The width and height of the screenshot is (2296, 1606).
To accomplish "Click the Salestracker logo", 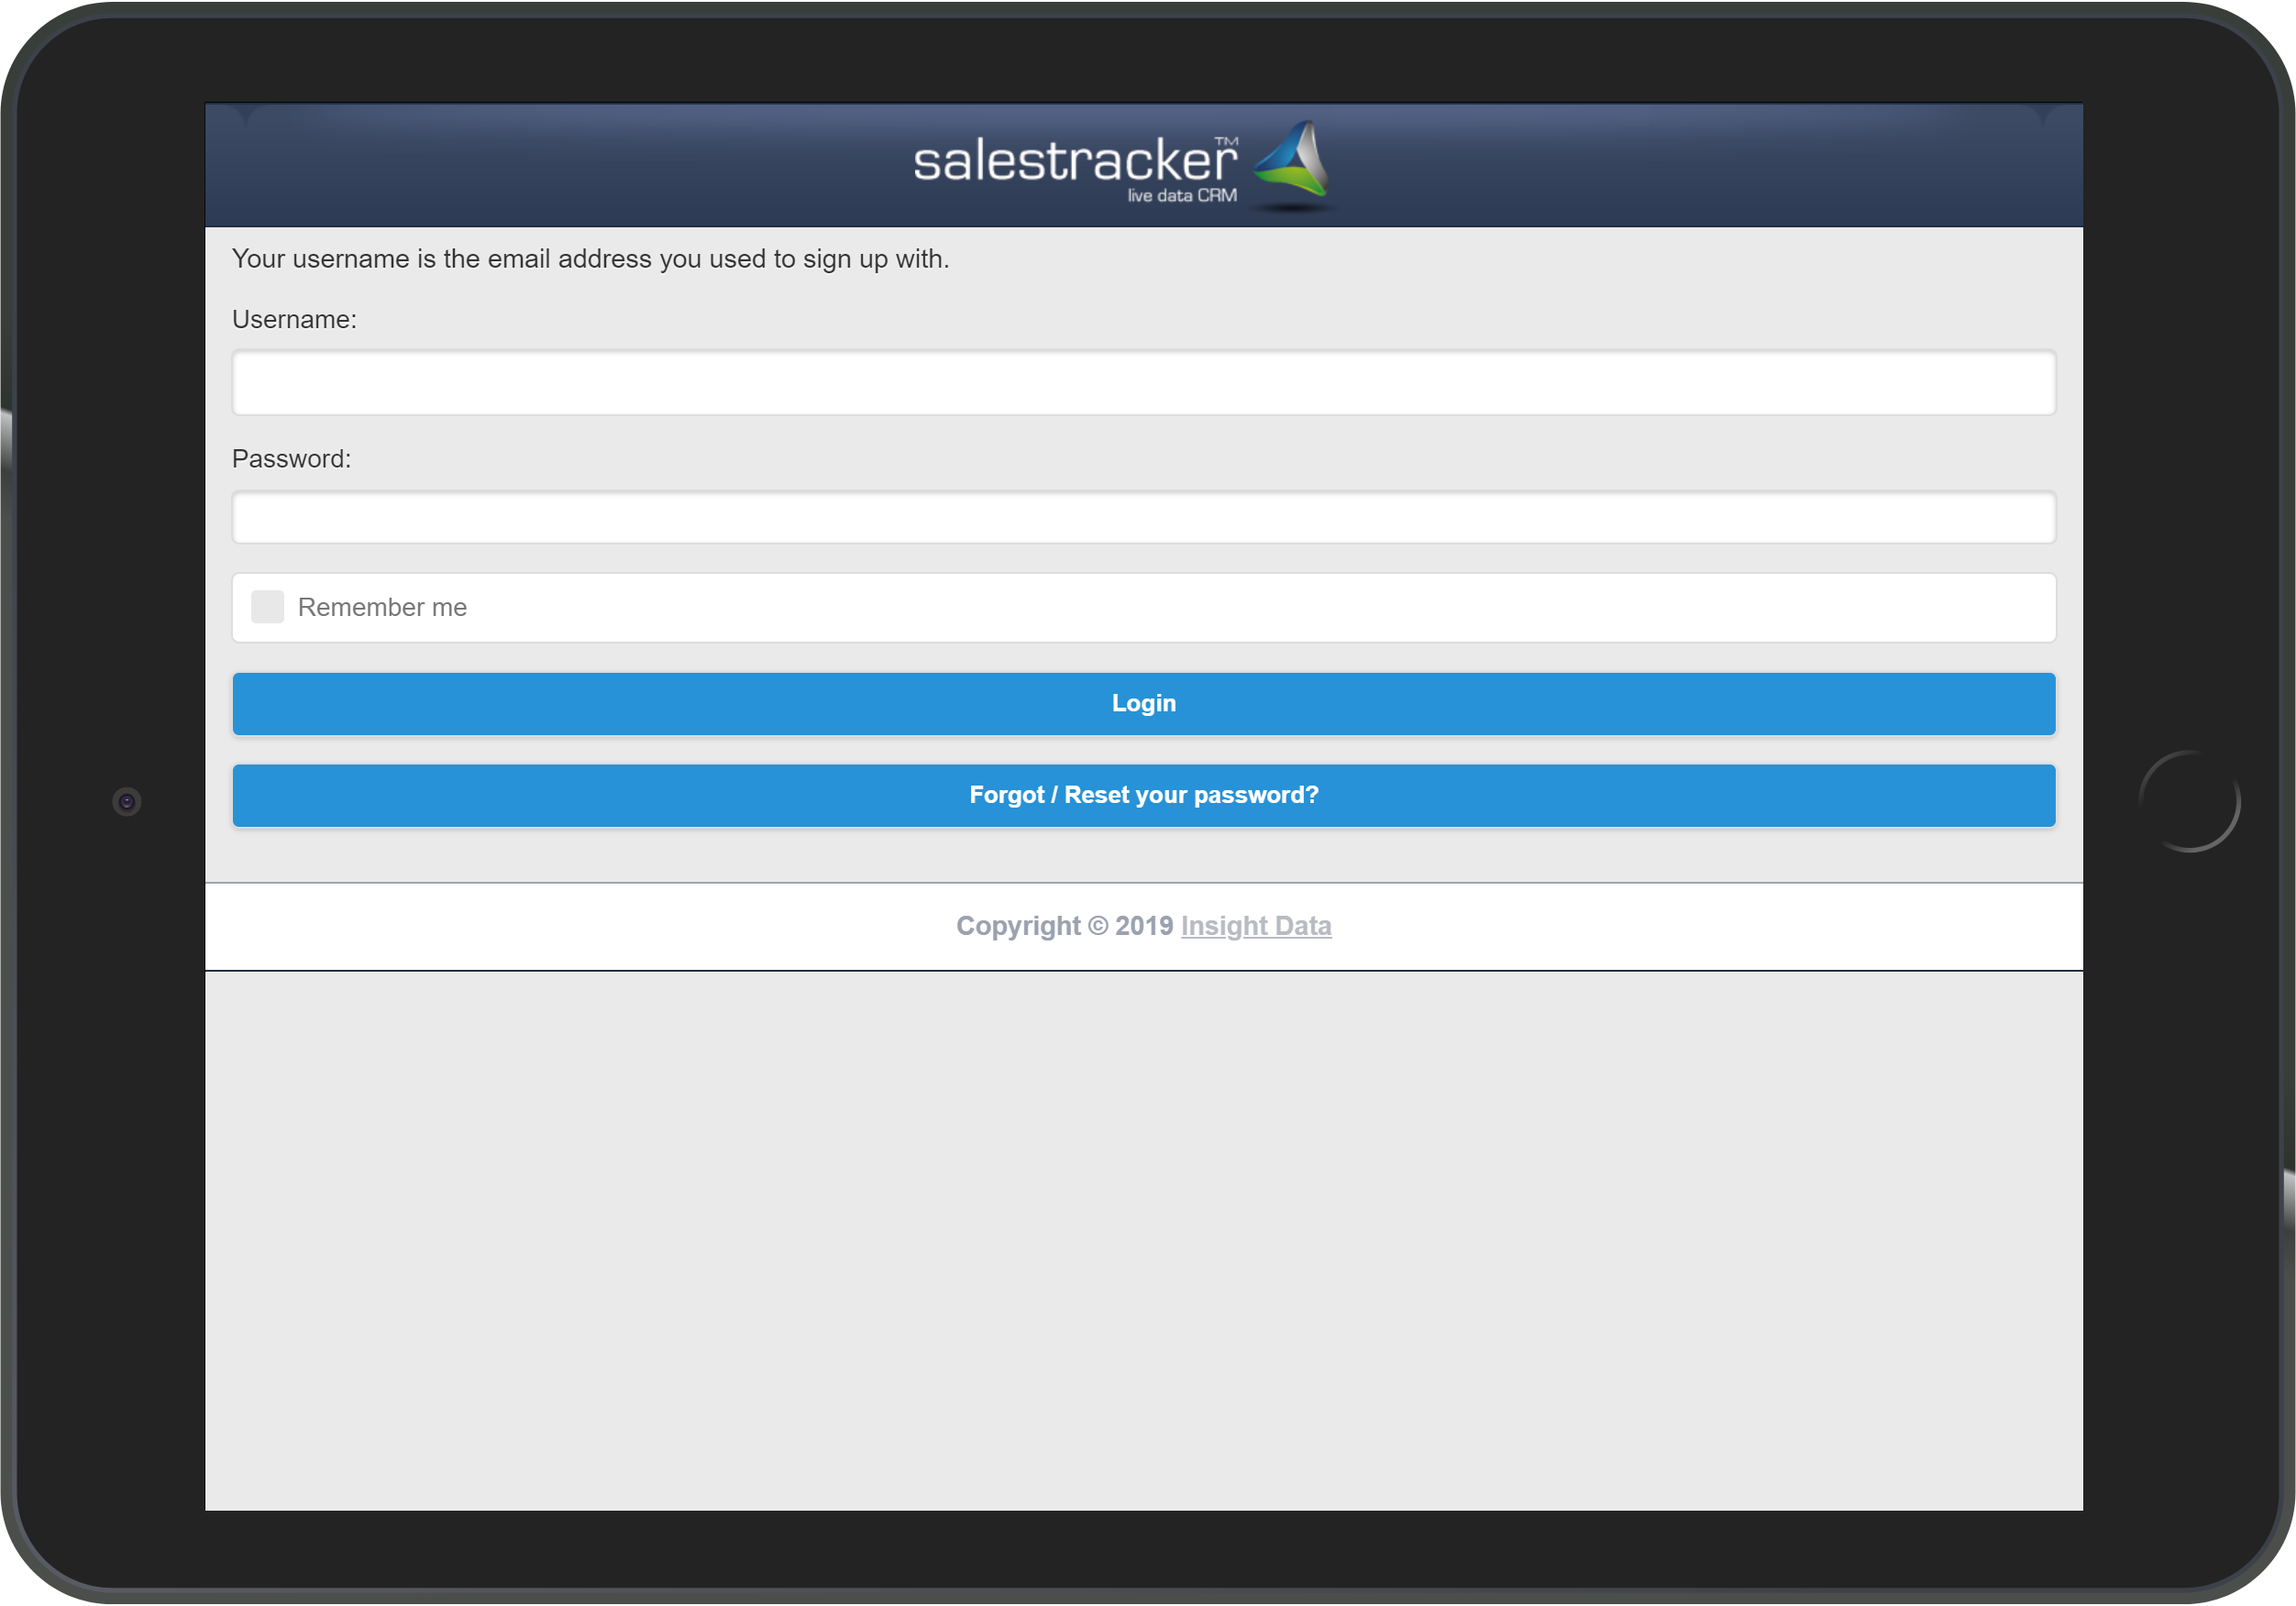I will point(1120,165).
